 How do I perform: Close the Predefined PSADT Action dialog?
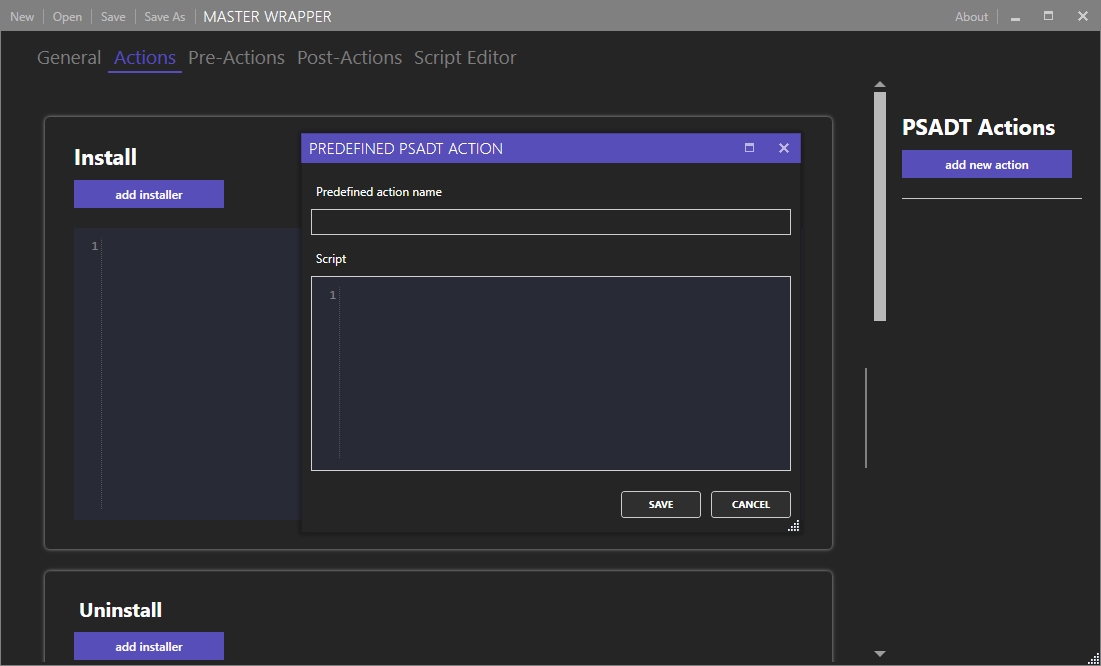784,148
